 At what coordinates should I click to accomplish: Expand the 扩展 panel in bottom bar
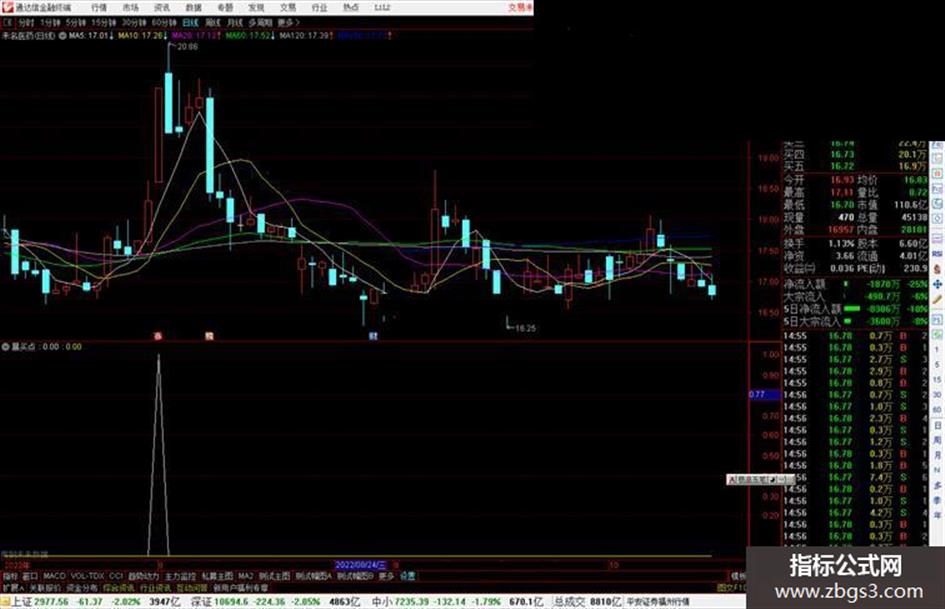pyautogui.click(x=13, y=588)
